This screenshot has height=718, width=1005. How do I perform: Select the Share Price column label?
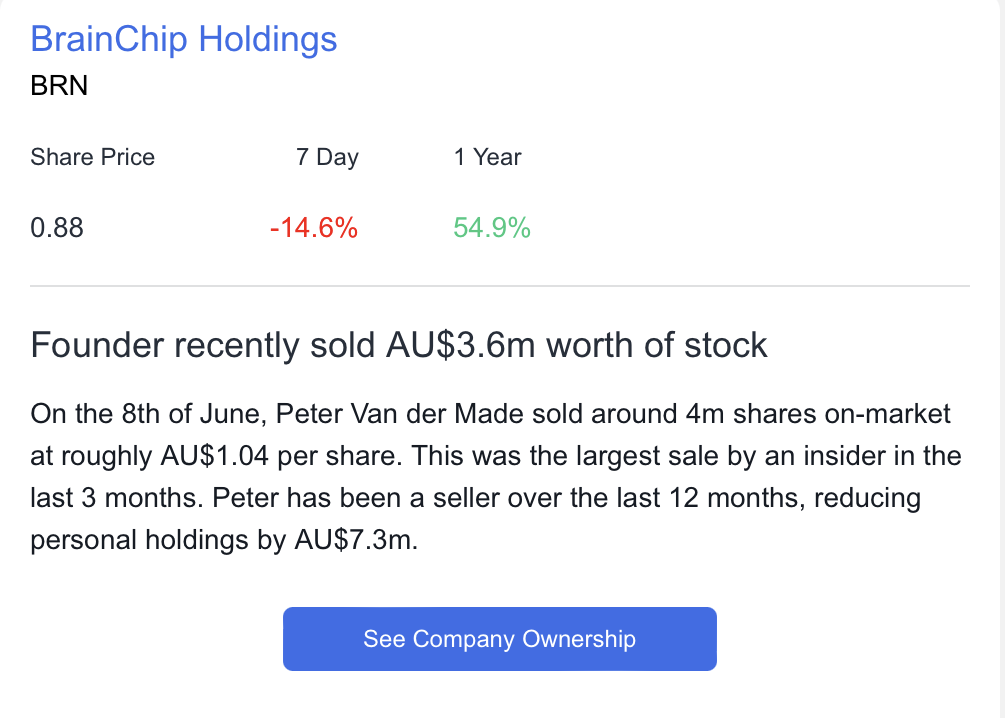pos(93,157)
